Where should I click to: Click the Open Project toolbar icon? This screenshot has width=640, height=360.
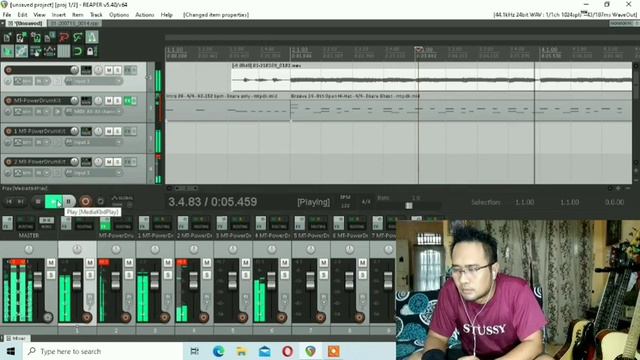21,38
